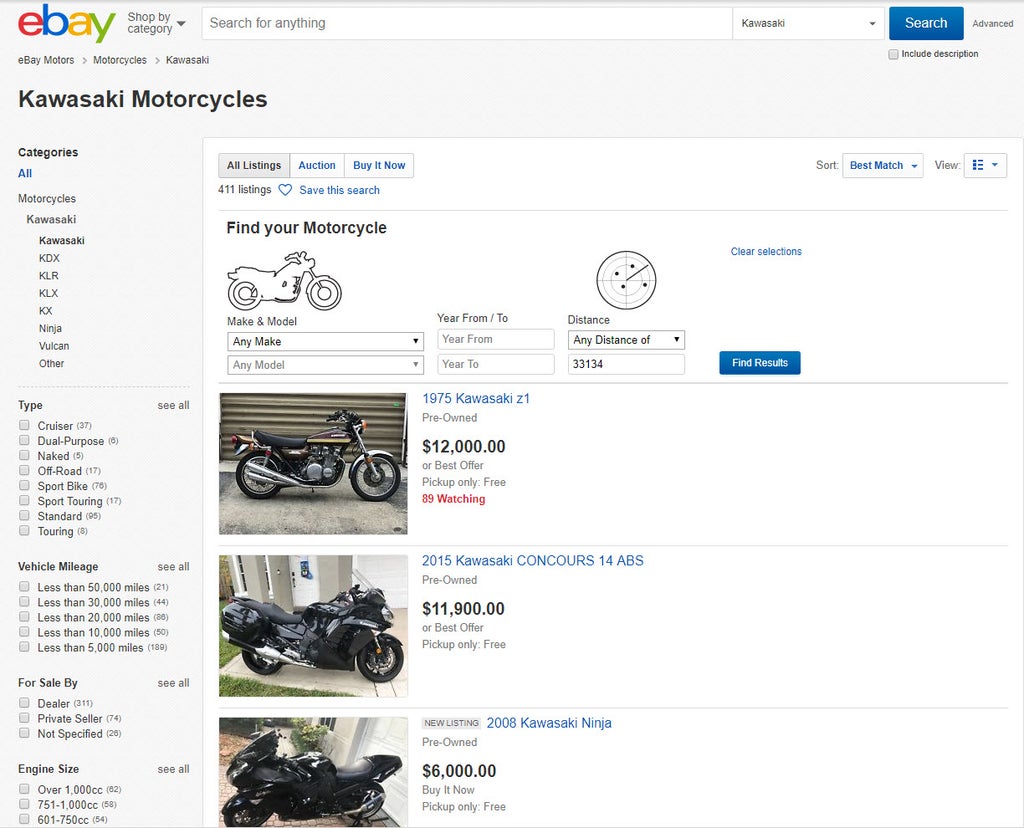1024x828 pixels.
Task: Click see all beside Type
Action: (x=173, y=406)
